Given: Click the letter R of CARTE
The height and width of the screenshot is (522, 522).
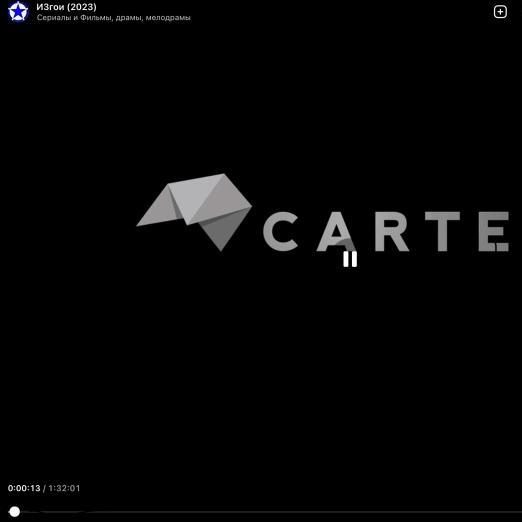Looking at the screenshot, I should tap(392, 231).
